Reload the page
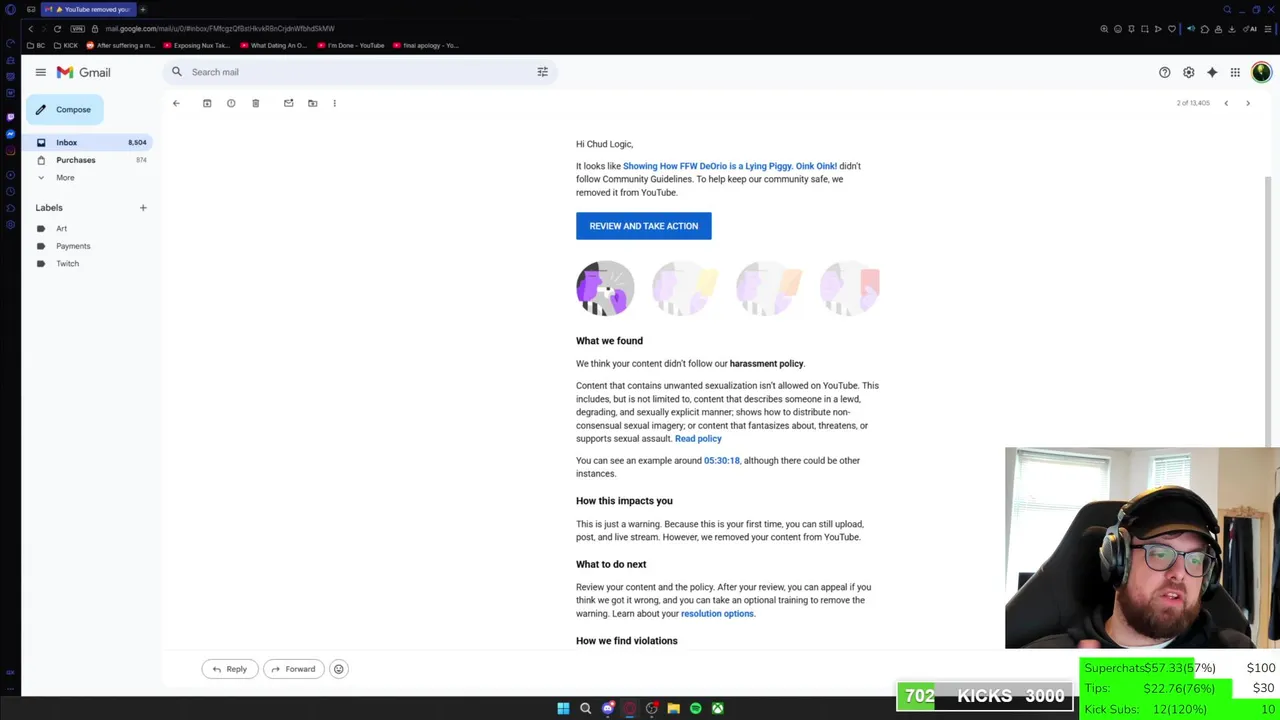Image resolution: width=1280 pixels, height=720 pixels. tap(57, 29)
